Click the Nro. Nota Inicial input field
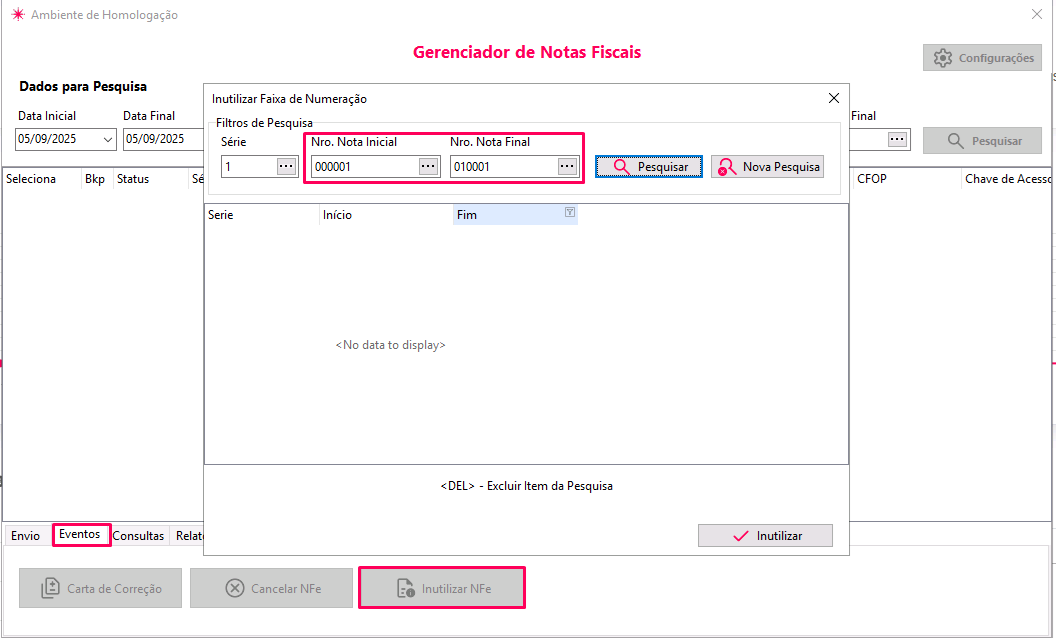Viewport: 1056px width, 638px height. pyautogui.click(x=364, y=167)
